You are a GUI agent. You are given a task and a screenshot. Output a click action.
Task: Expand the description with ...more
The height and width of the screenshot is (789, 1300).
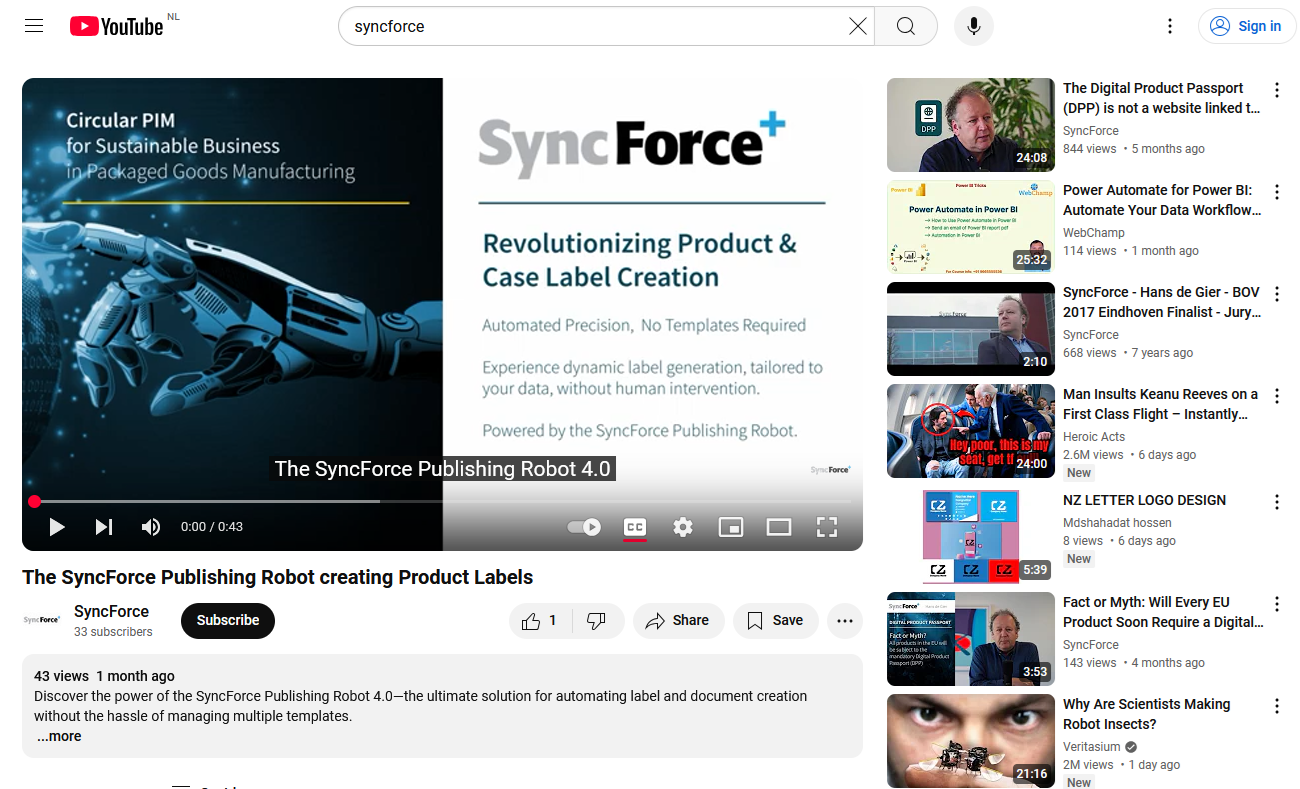59,736
